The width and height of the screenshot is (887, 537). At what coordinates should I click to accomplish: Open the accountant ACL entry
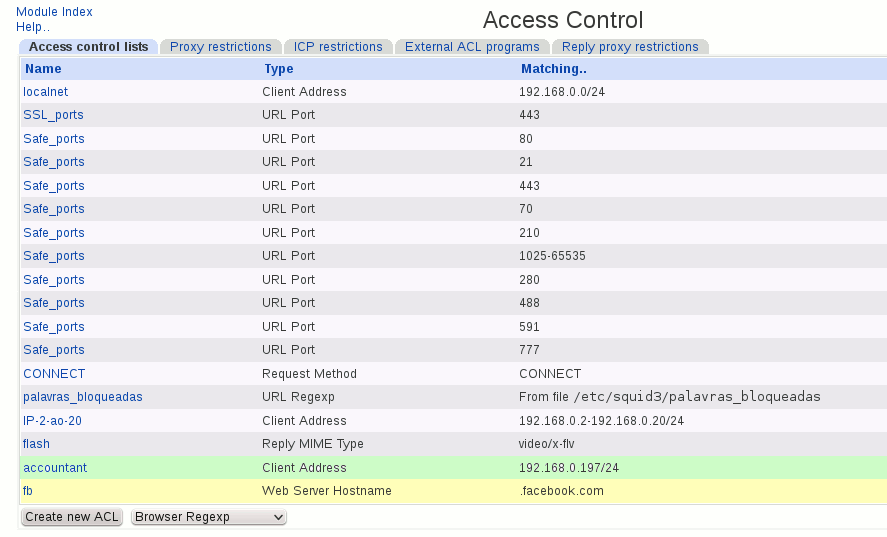point(55,468)
